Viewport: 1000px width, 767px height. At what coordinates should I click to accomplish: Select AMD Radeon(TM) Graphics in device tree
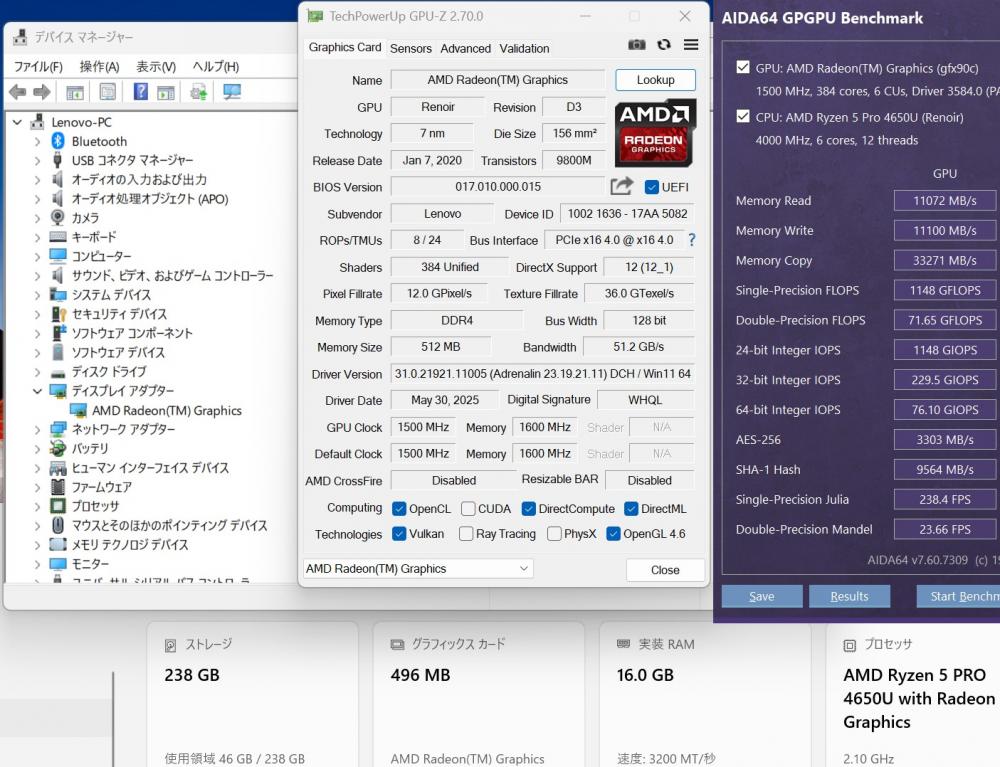point(166,411)
